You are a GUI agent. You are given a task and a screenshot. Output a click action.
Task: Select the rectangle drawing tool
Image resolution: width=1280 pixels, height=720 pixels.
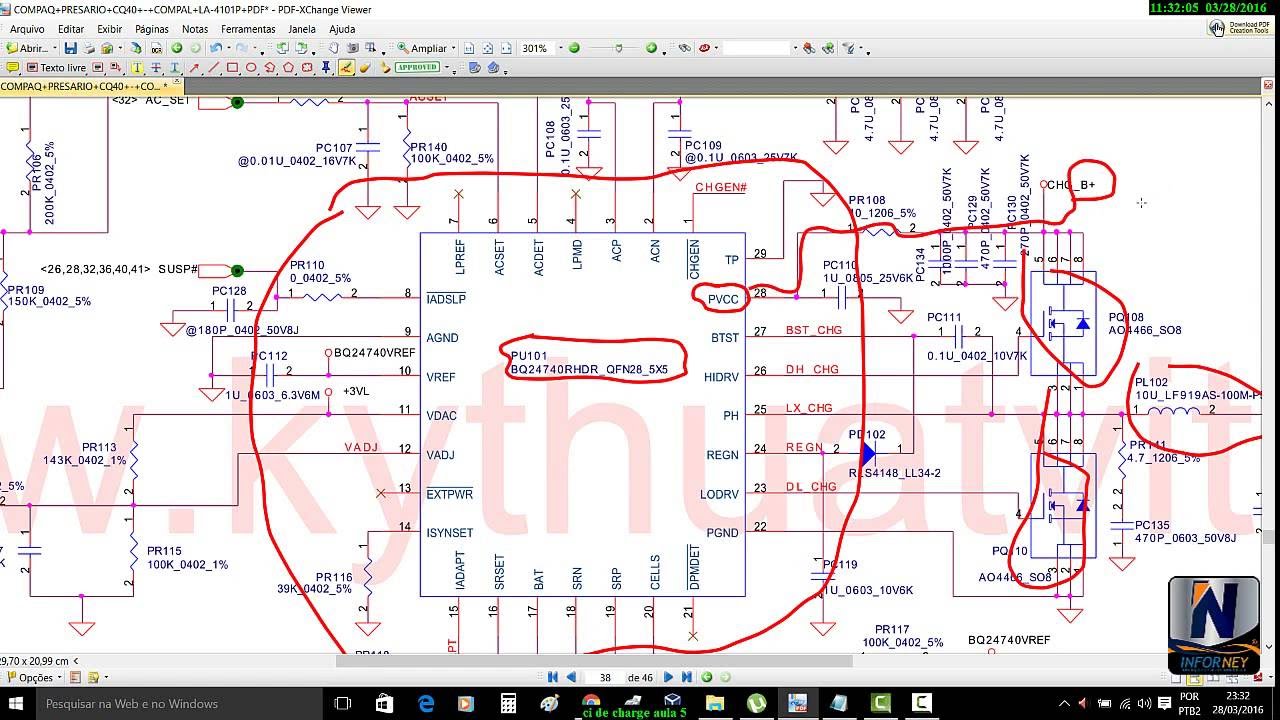click(x=232, y=67)
